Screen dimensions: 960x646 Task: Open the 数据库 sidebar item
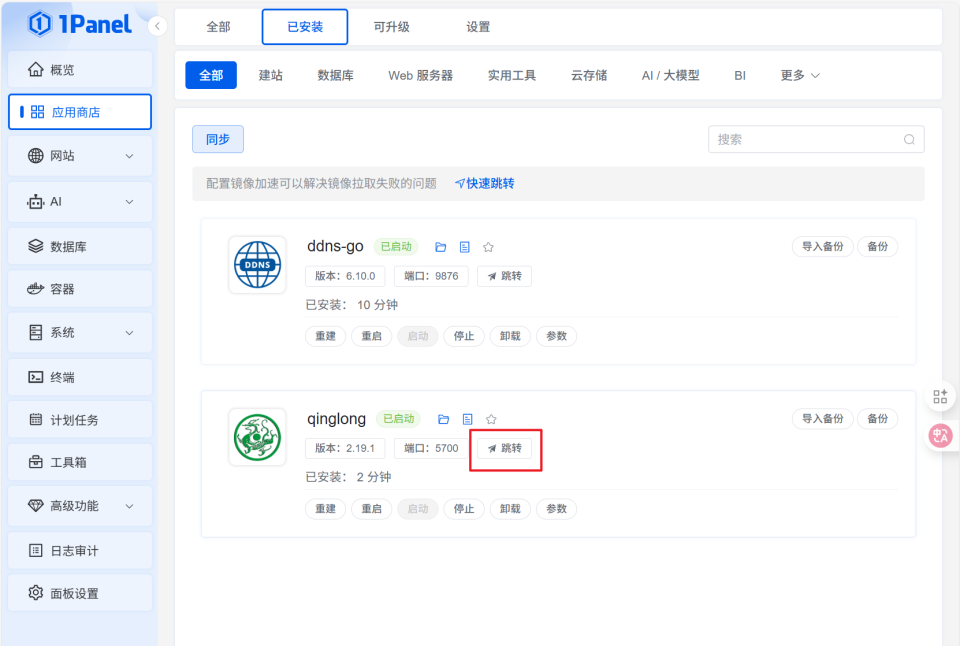[80, 246]
